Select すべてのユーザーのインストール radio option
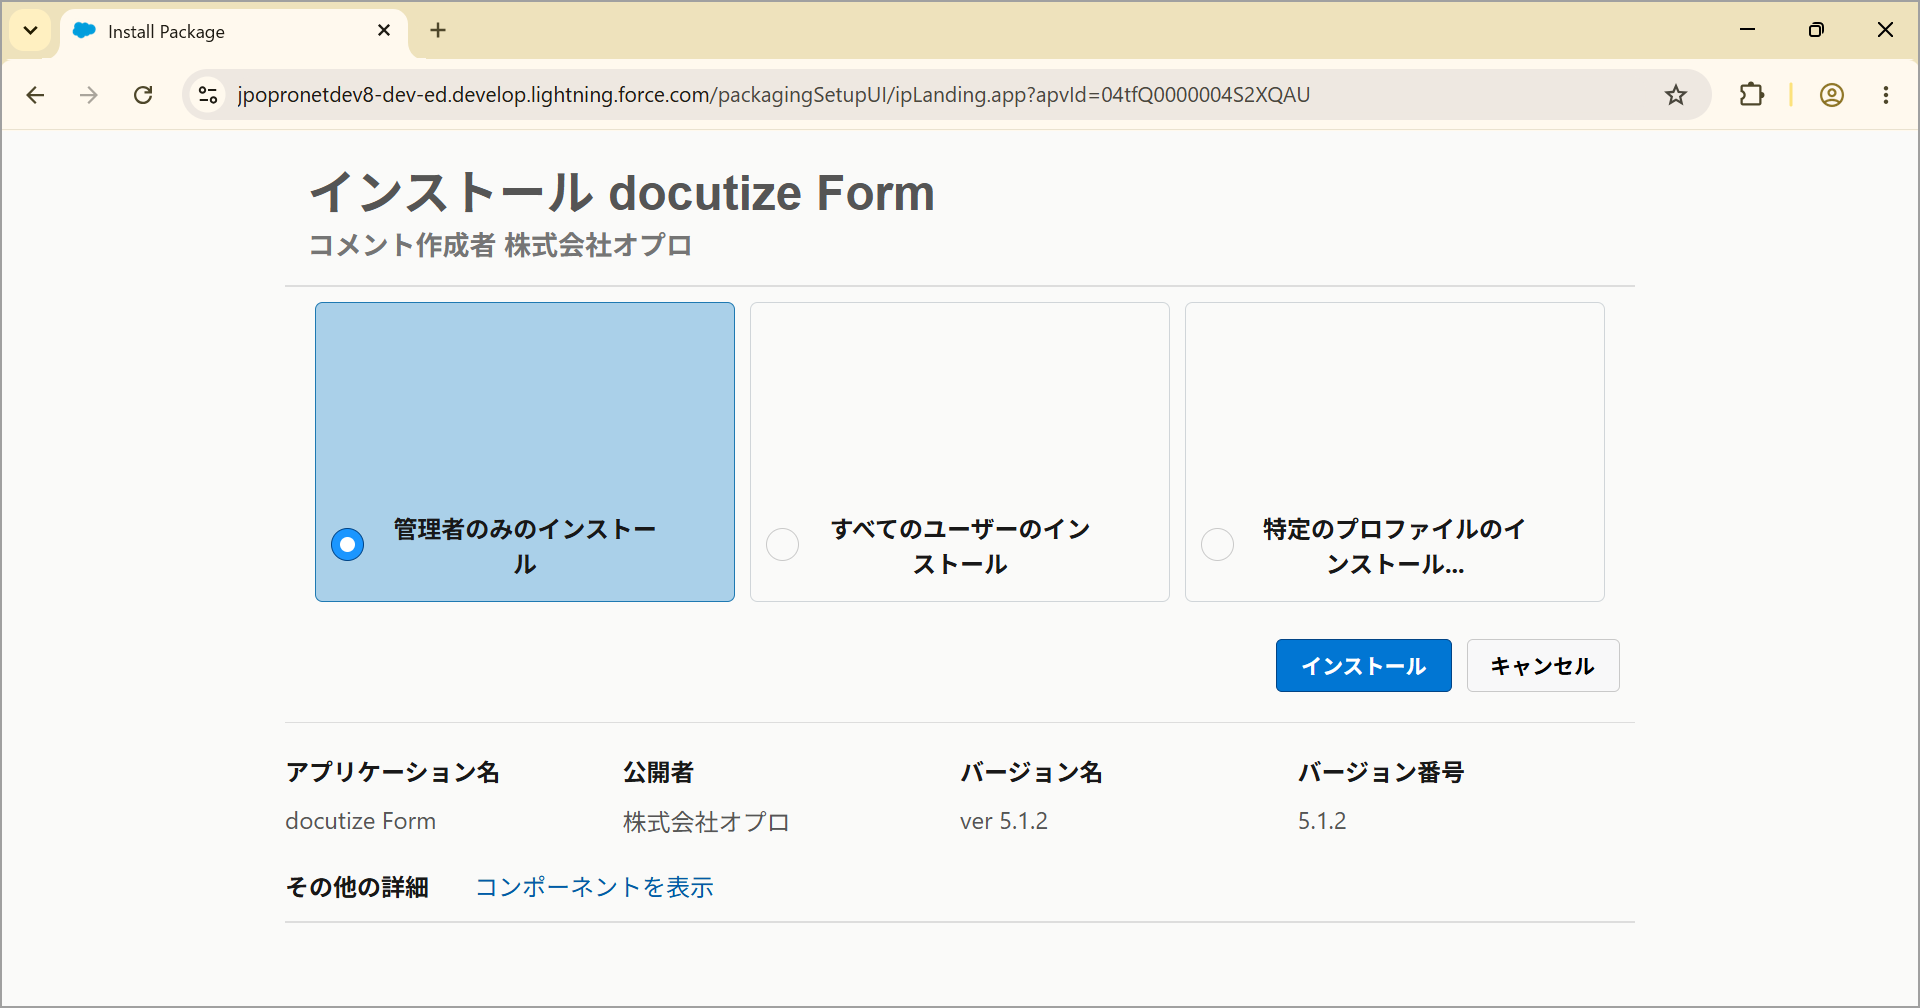This screenshot has height=1008, width=1920. (x=782, y=545)
